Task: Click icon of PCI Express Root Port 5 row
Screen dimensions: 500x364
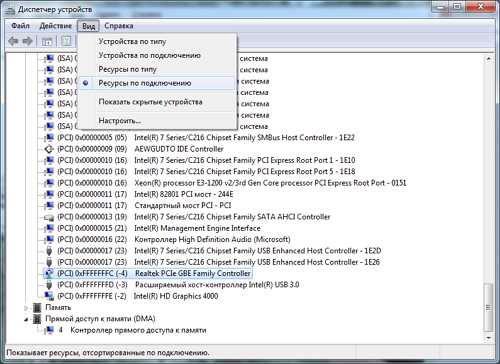Action: (x=49, y=172)
